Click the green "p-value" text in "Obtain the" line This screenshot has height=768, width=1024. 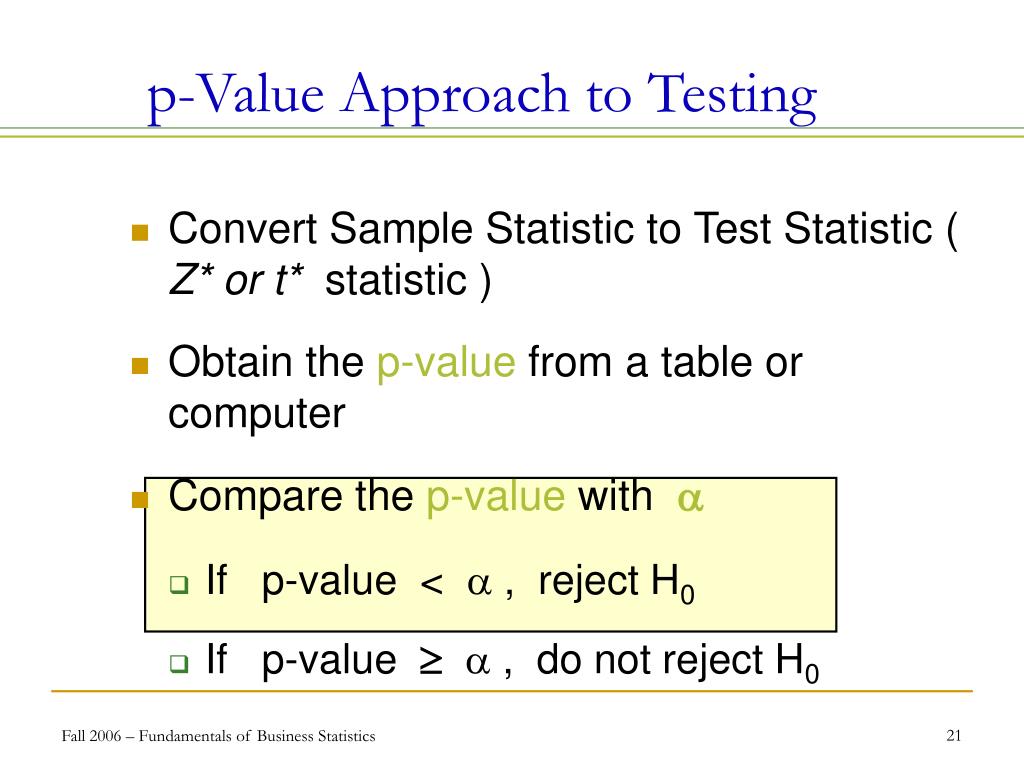(446, 362)
